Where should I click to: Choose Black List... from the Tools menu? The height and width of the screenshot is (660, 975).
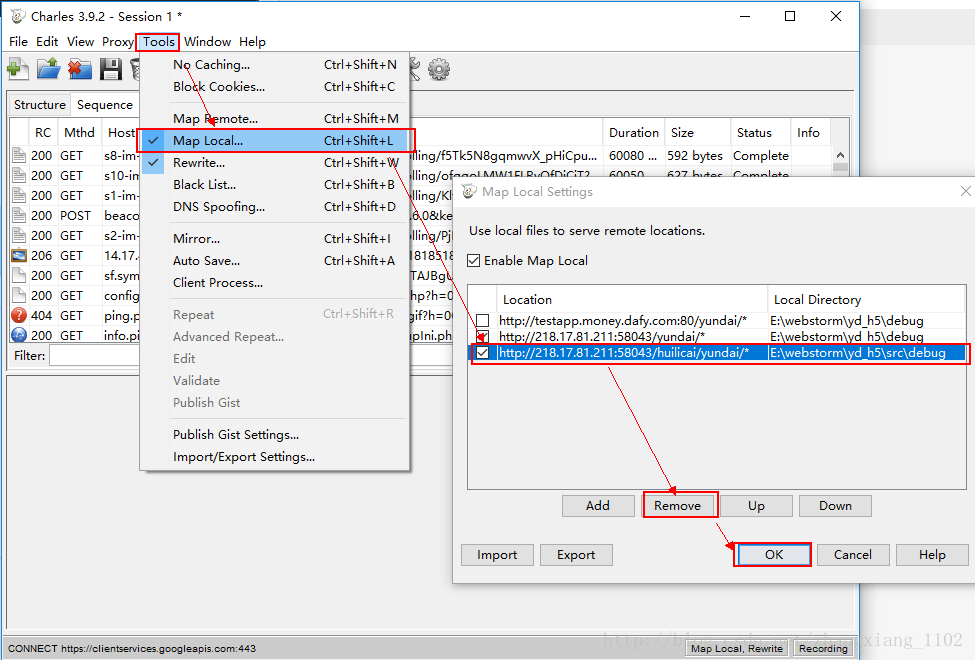274,185
